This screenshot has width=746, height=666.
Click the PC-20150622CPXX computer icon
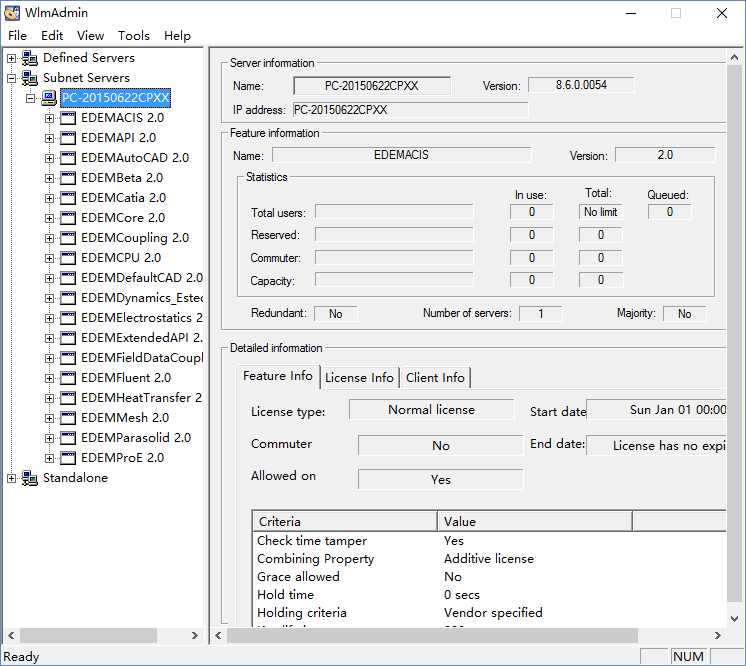point(49,98)
